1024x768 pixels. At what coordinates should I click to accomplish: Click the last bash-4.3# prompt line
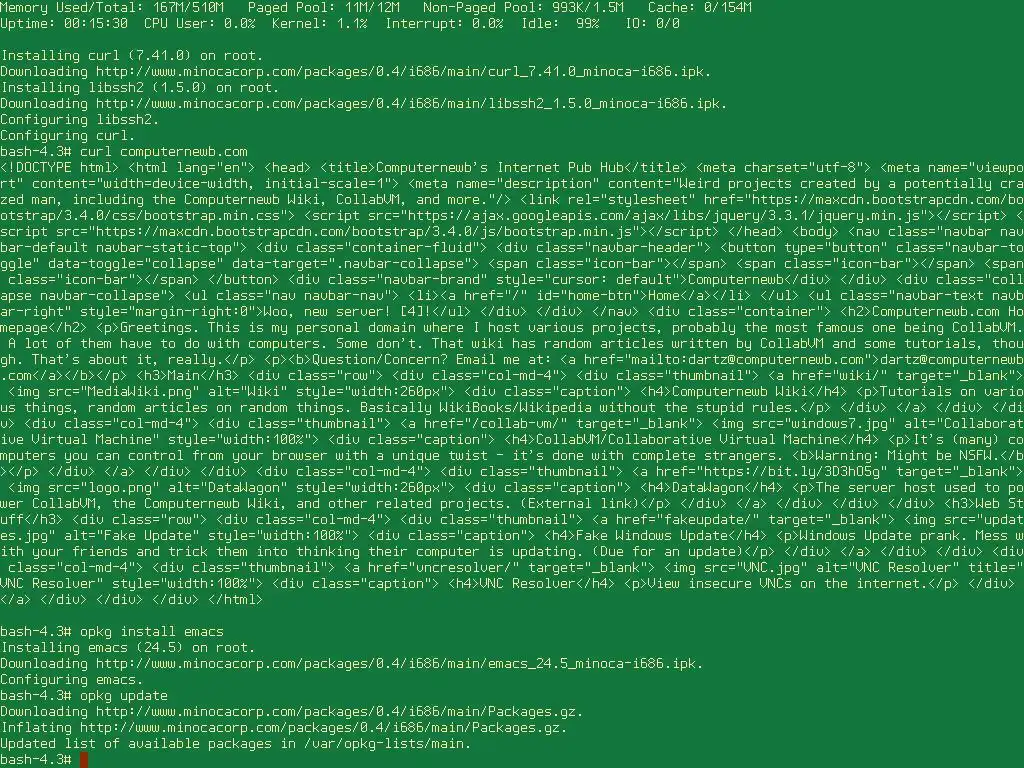tap(44, 760)
